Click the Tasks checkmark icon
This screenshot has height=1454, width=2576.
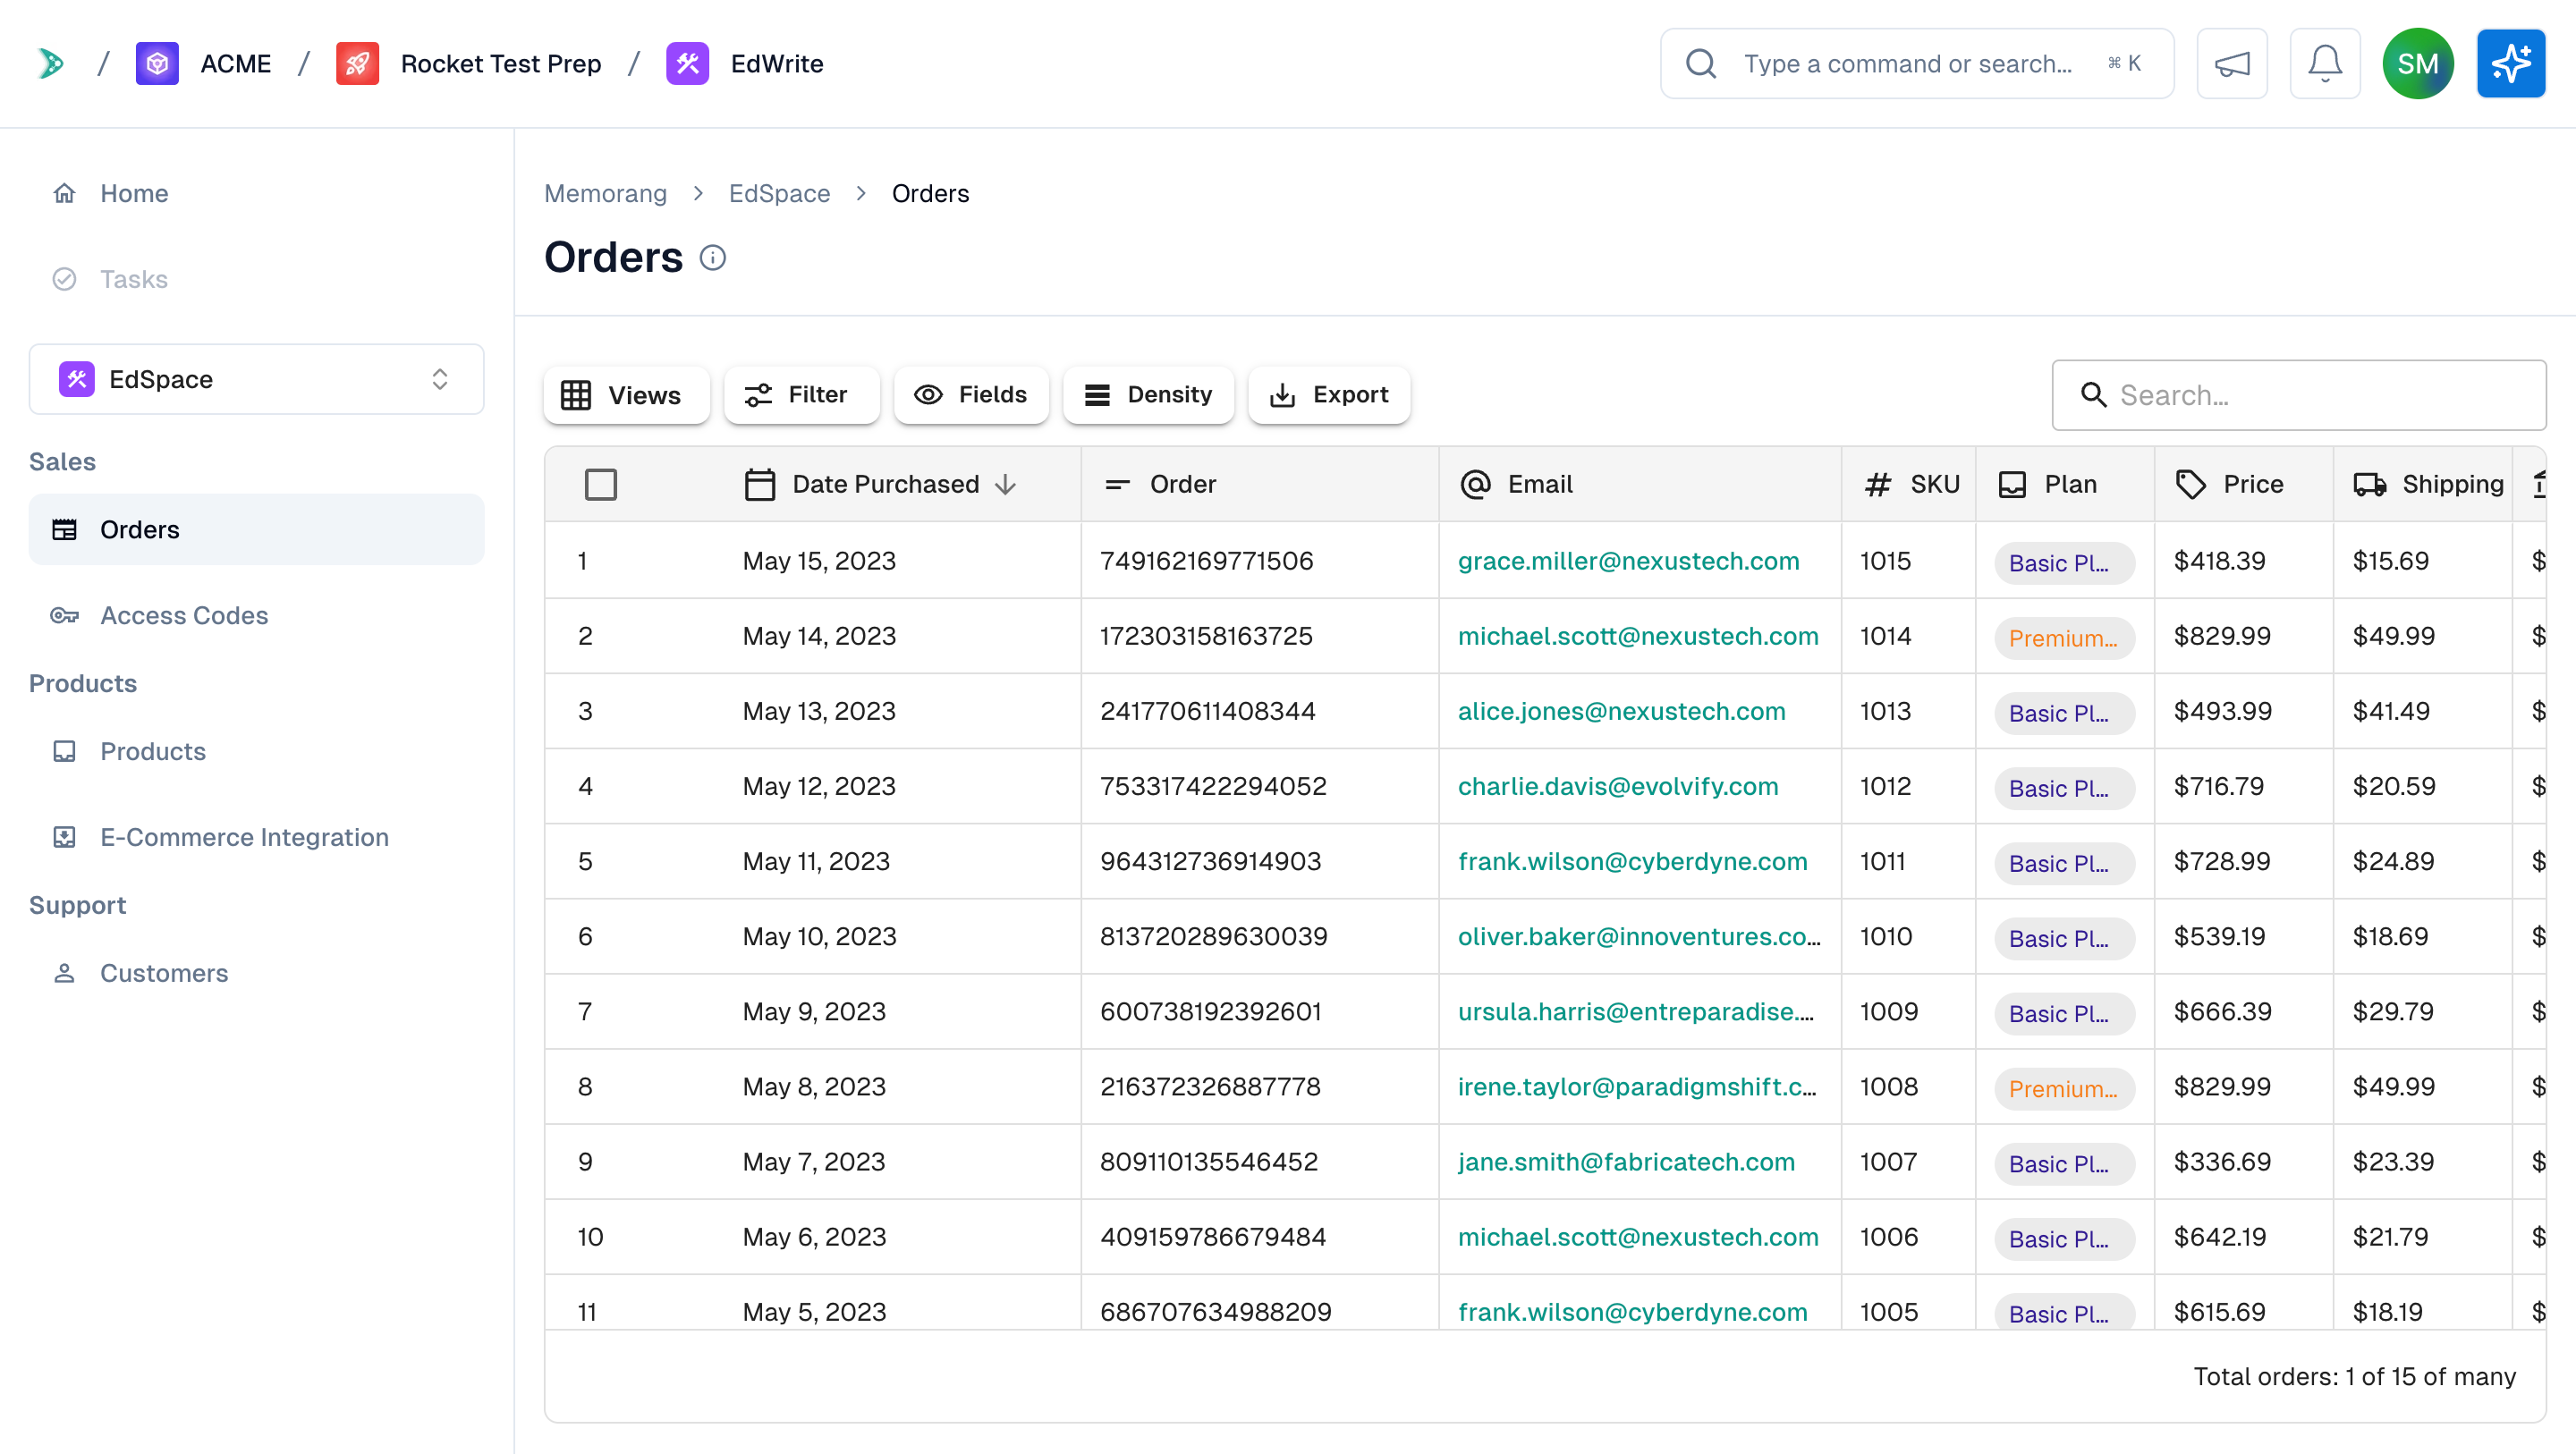[64, 279]
